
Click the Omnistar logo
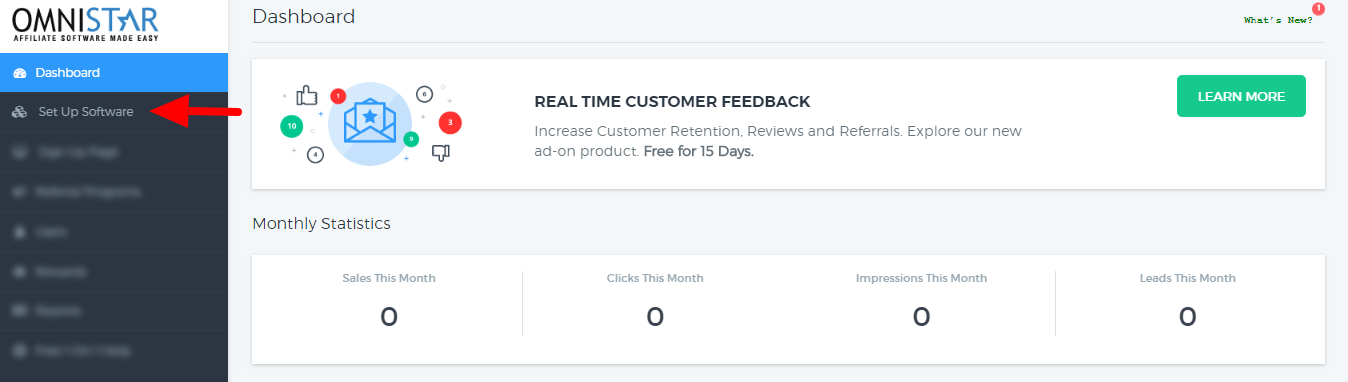coord(72,23)
